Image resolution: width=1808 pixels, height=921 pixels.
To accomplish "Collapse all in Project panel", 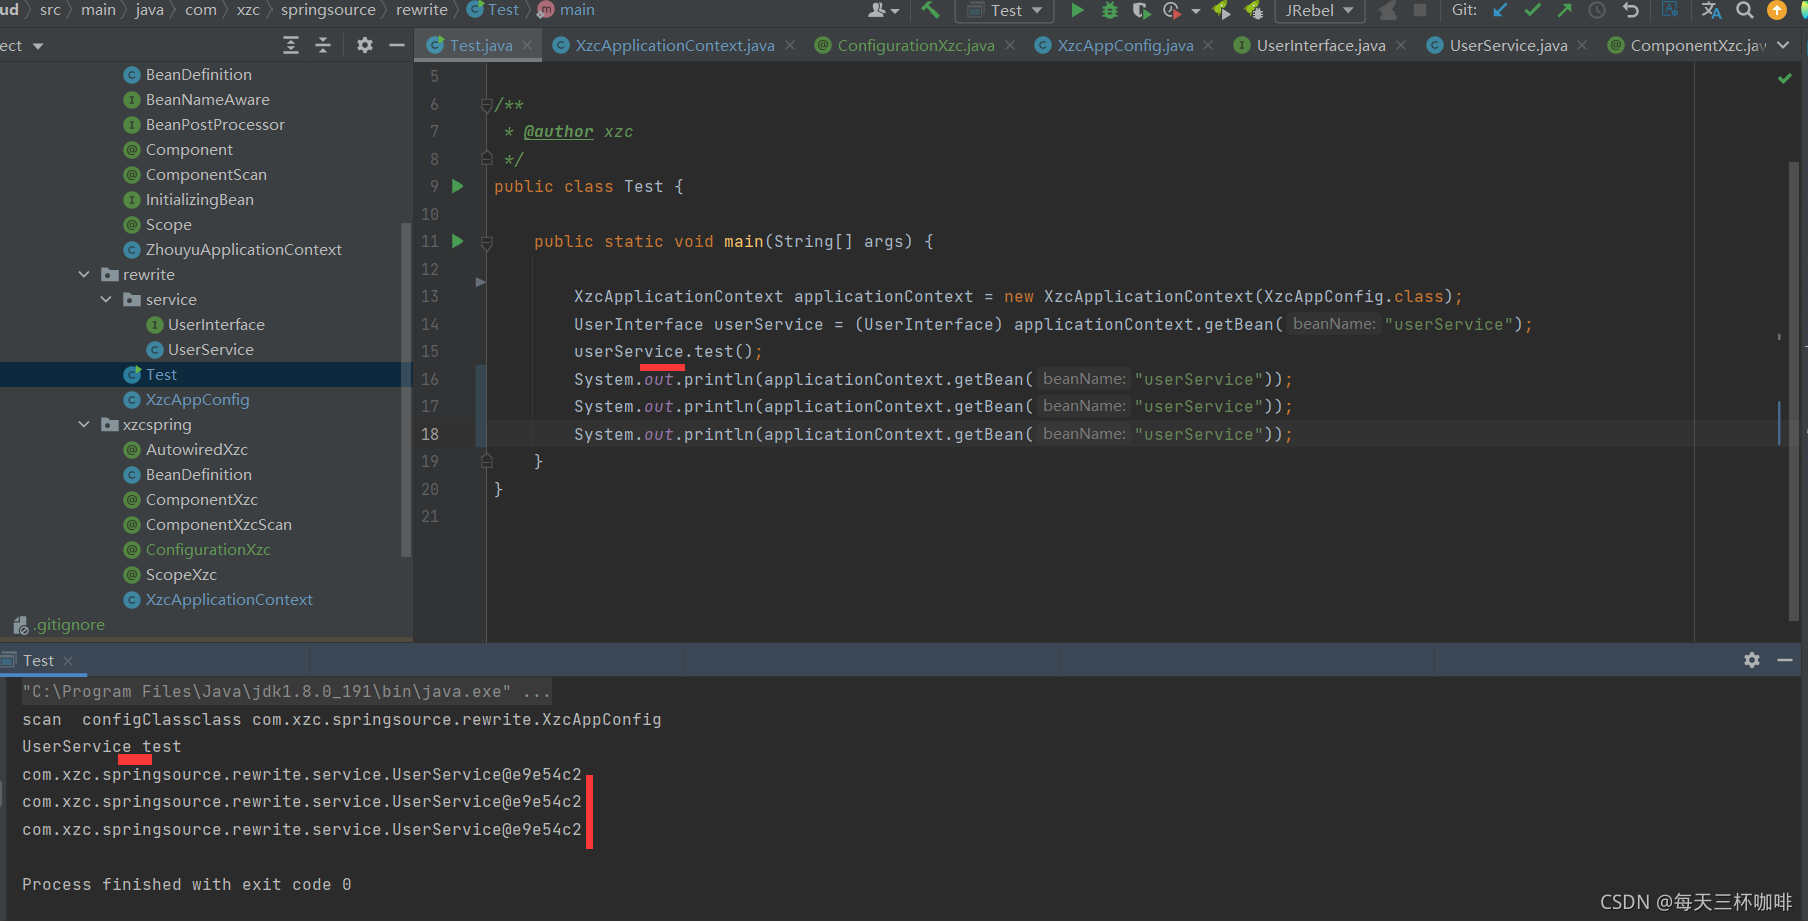I will tap(323, 45).
